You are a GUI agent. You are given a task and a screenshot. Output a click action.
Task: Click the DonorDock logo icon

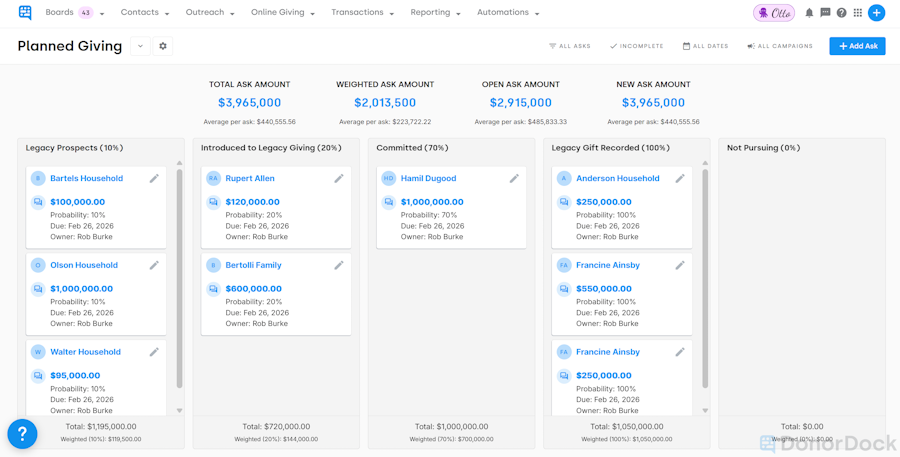pos(25,13)
